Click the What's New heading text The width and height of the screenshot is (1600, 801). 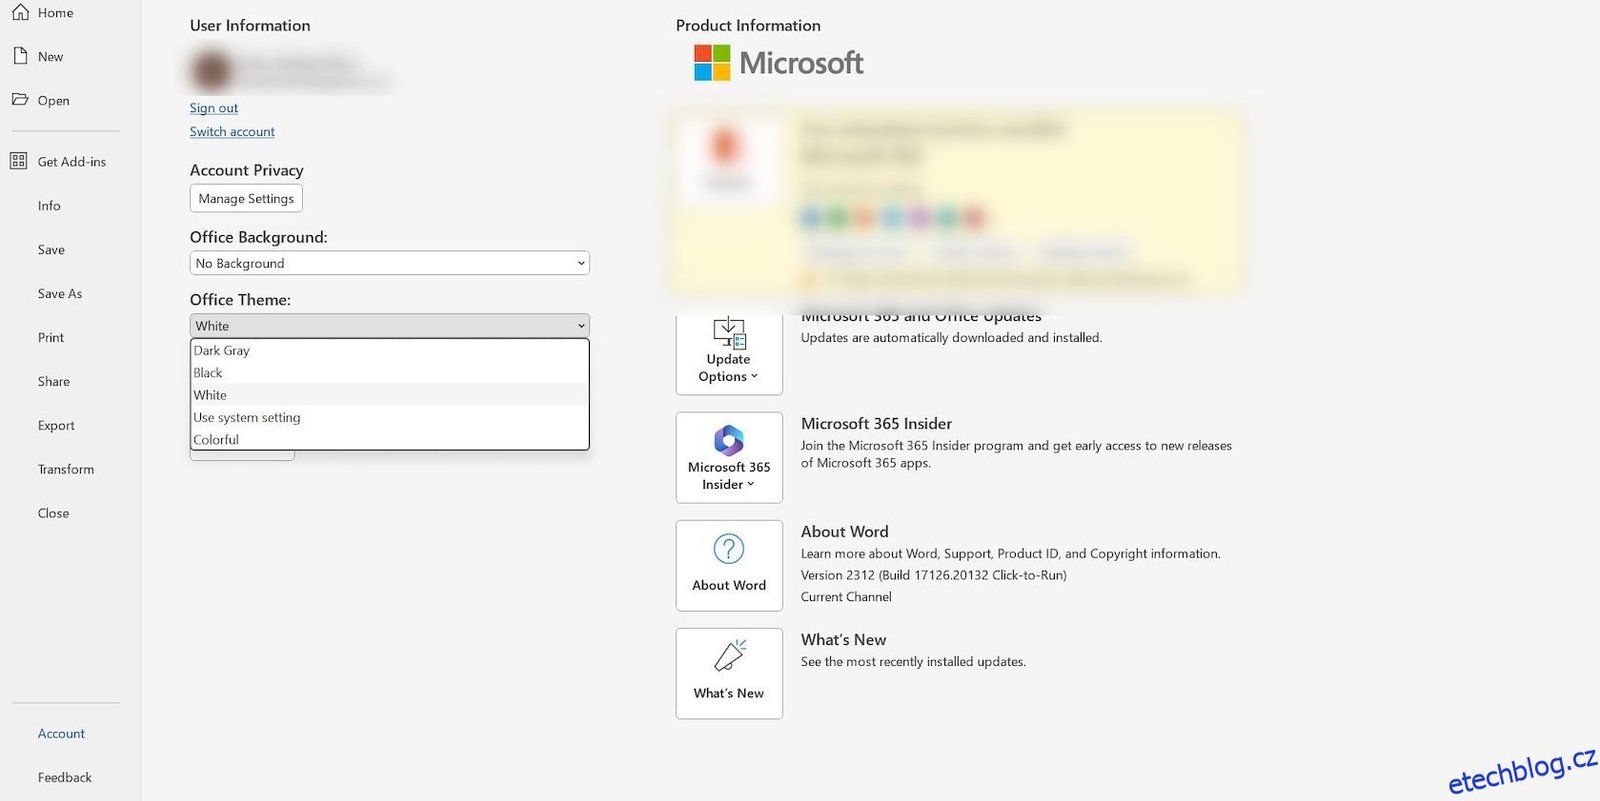(x=843, y=640)
